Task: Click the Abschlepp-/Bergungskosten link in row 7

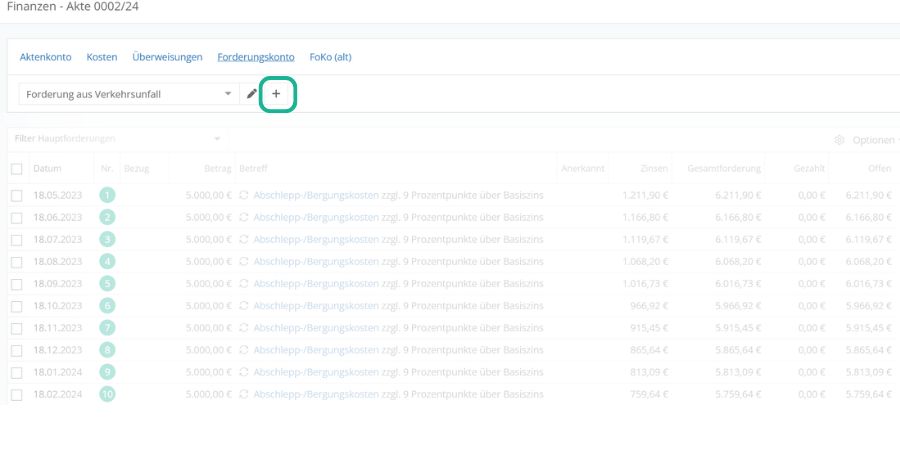Action: click(x=315, y=328)
